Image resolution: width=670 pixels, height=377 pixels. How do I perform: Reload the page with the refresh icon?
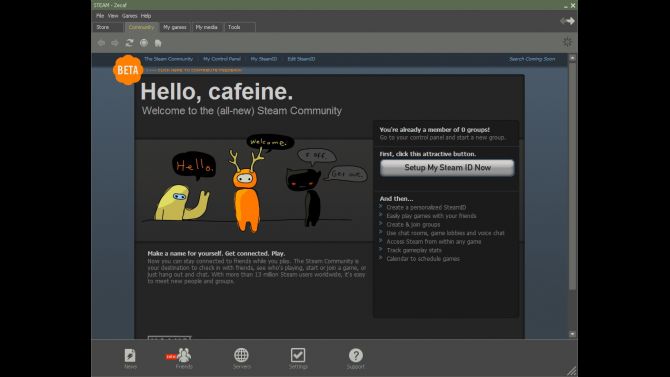(129, 43)
